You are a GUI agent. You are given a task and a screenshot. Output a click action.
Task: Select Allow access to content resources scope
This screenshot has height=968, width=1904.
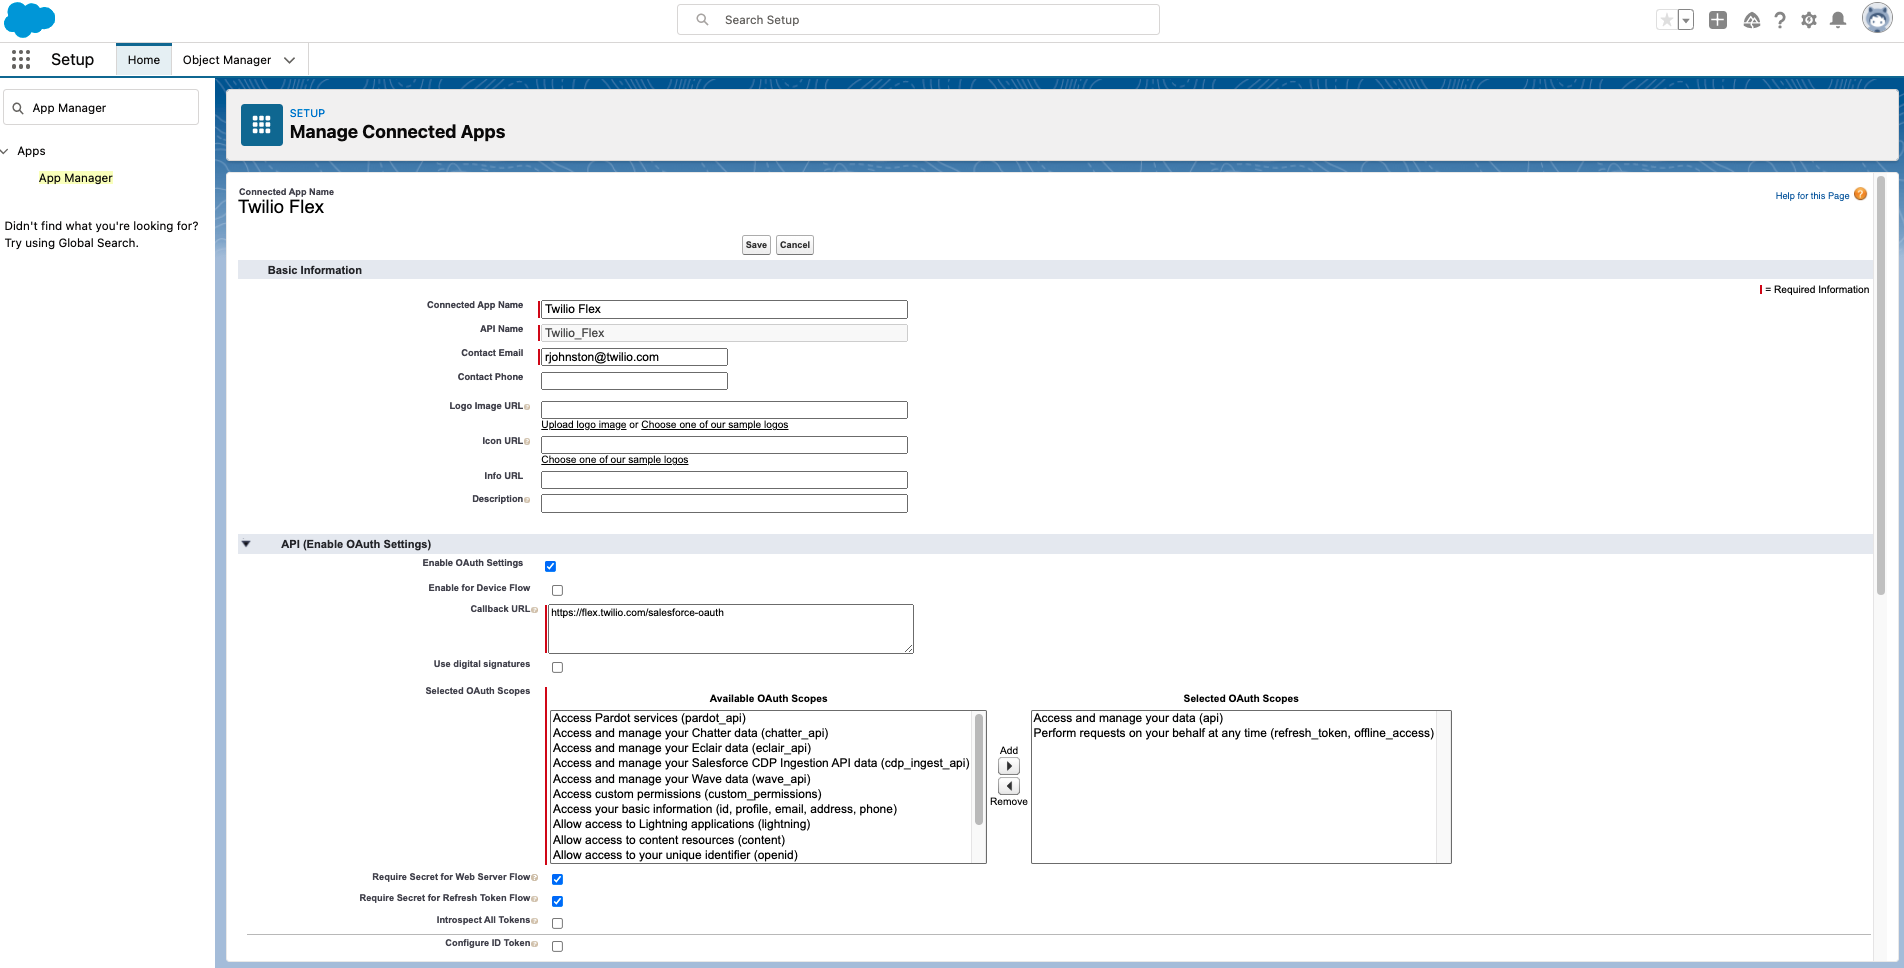tap(669, 840)
